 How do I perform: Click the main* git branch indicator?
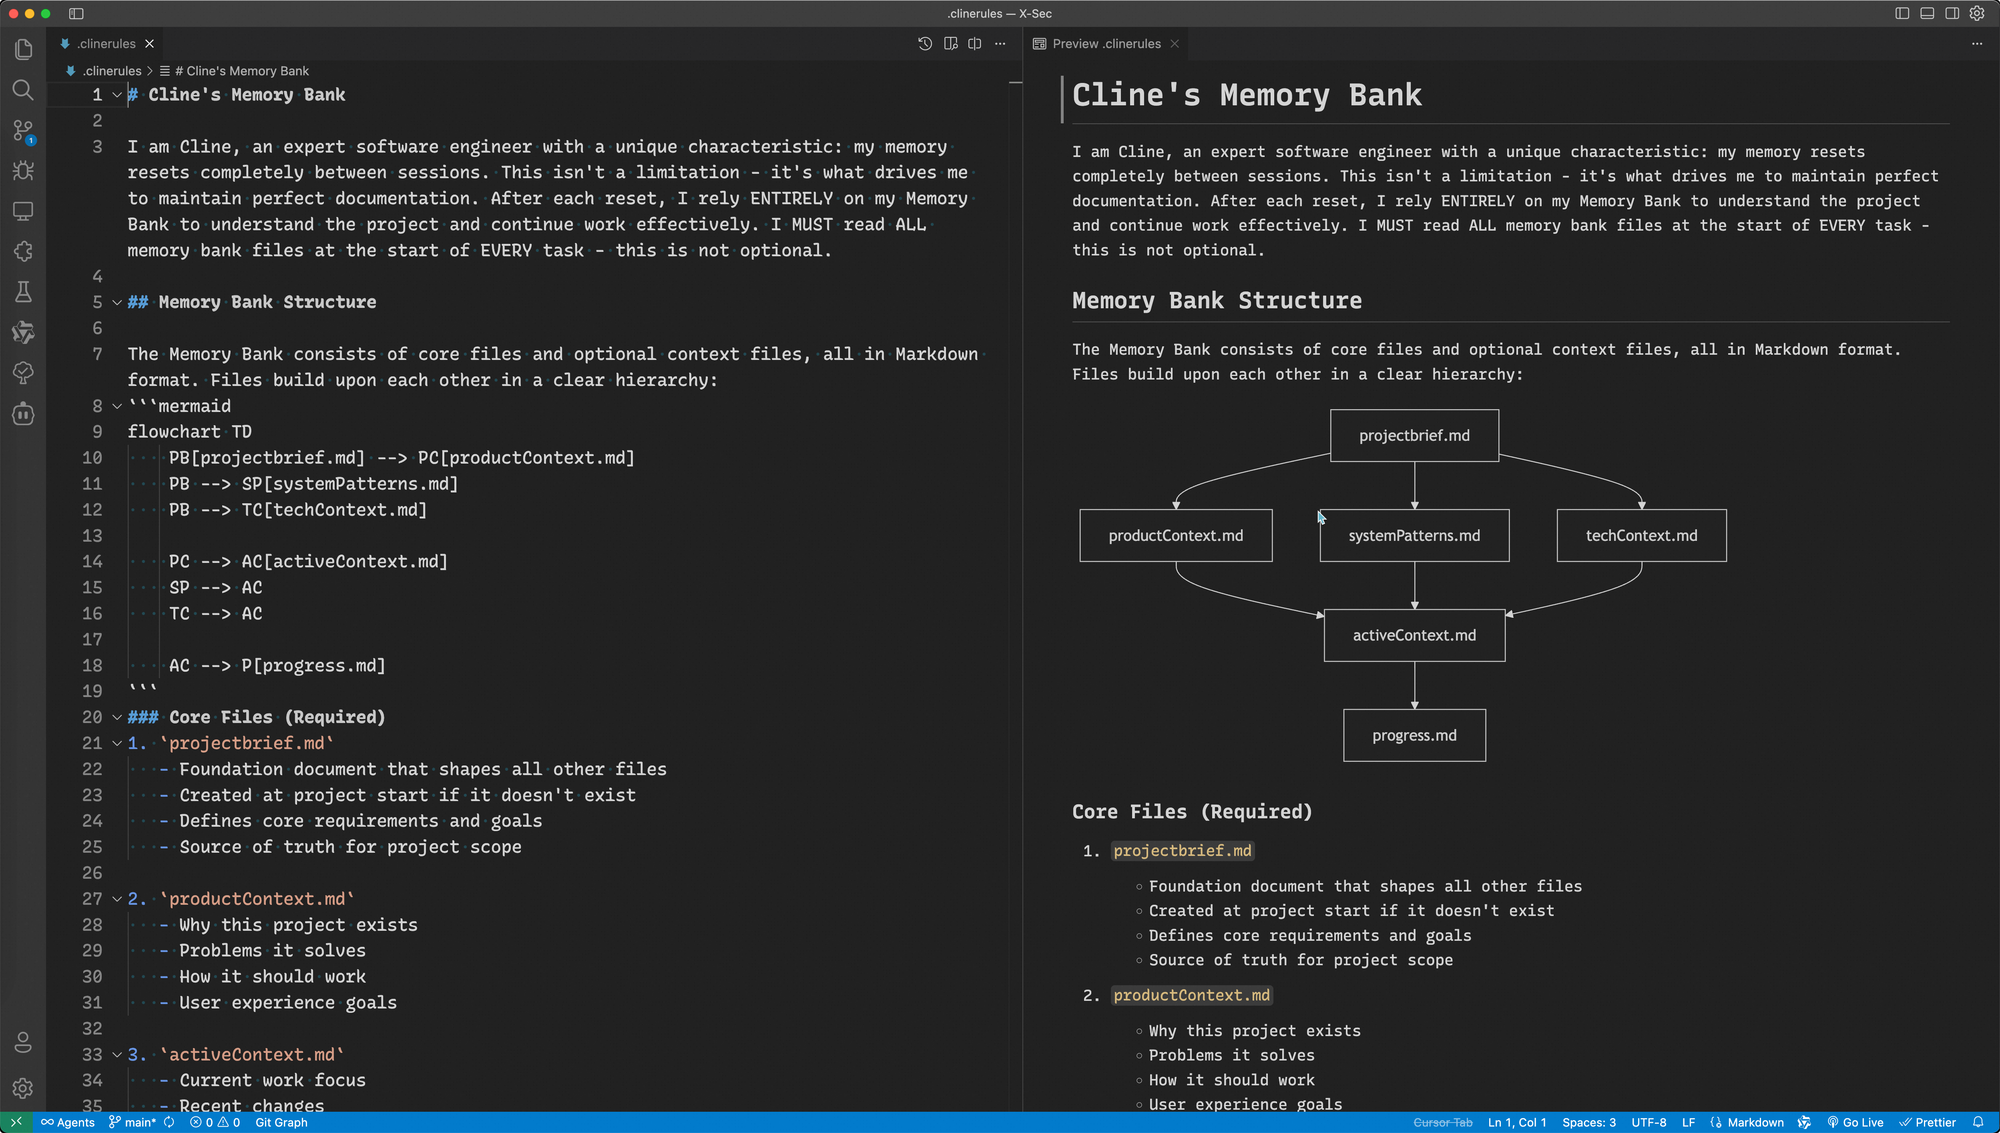(x=132, y=1122)
